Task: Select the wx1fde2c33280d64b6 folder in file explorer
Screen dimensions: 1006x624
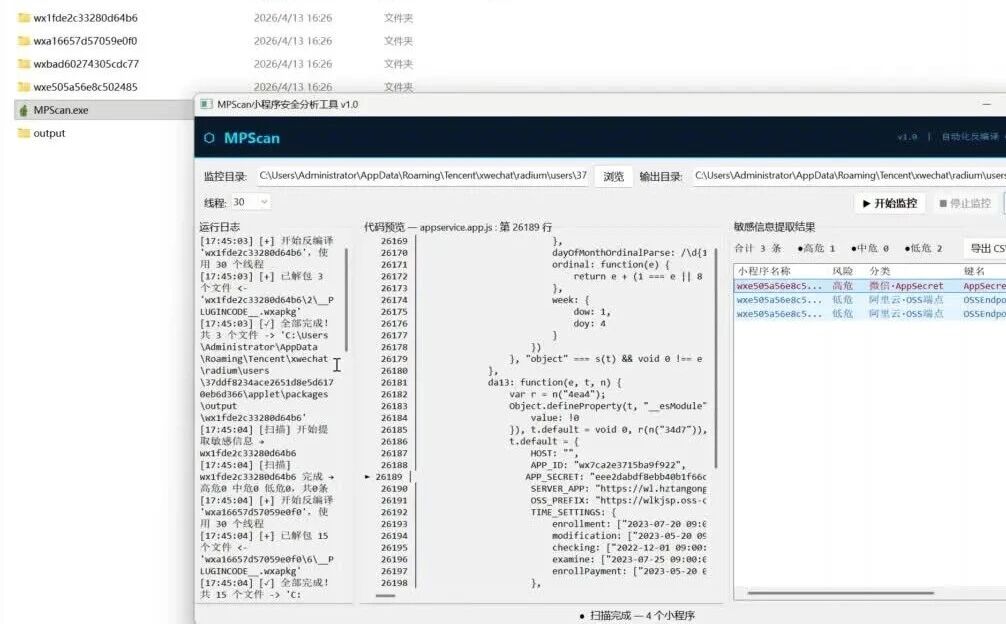Action: 85,18
